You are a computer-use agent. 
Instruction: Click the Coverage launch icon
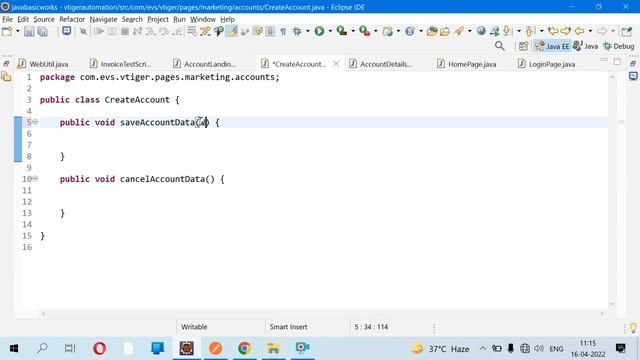coord(342,31)
